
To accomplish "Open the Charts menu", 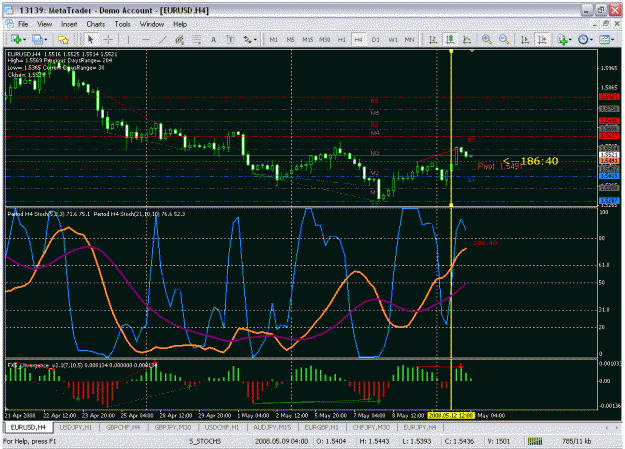I will point(96,24).
